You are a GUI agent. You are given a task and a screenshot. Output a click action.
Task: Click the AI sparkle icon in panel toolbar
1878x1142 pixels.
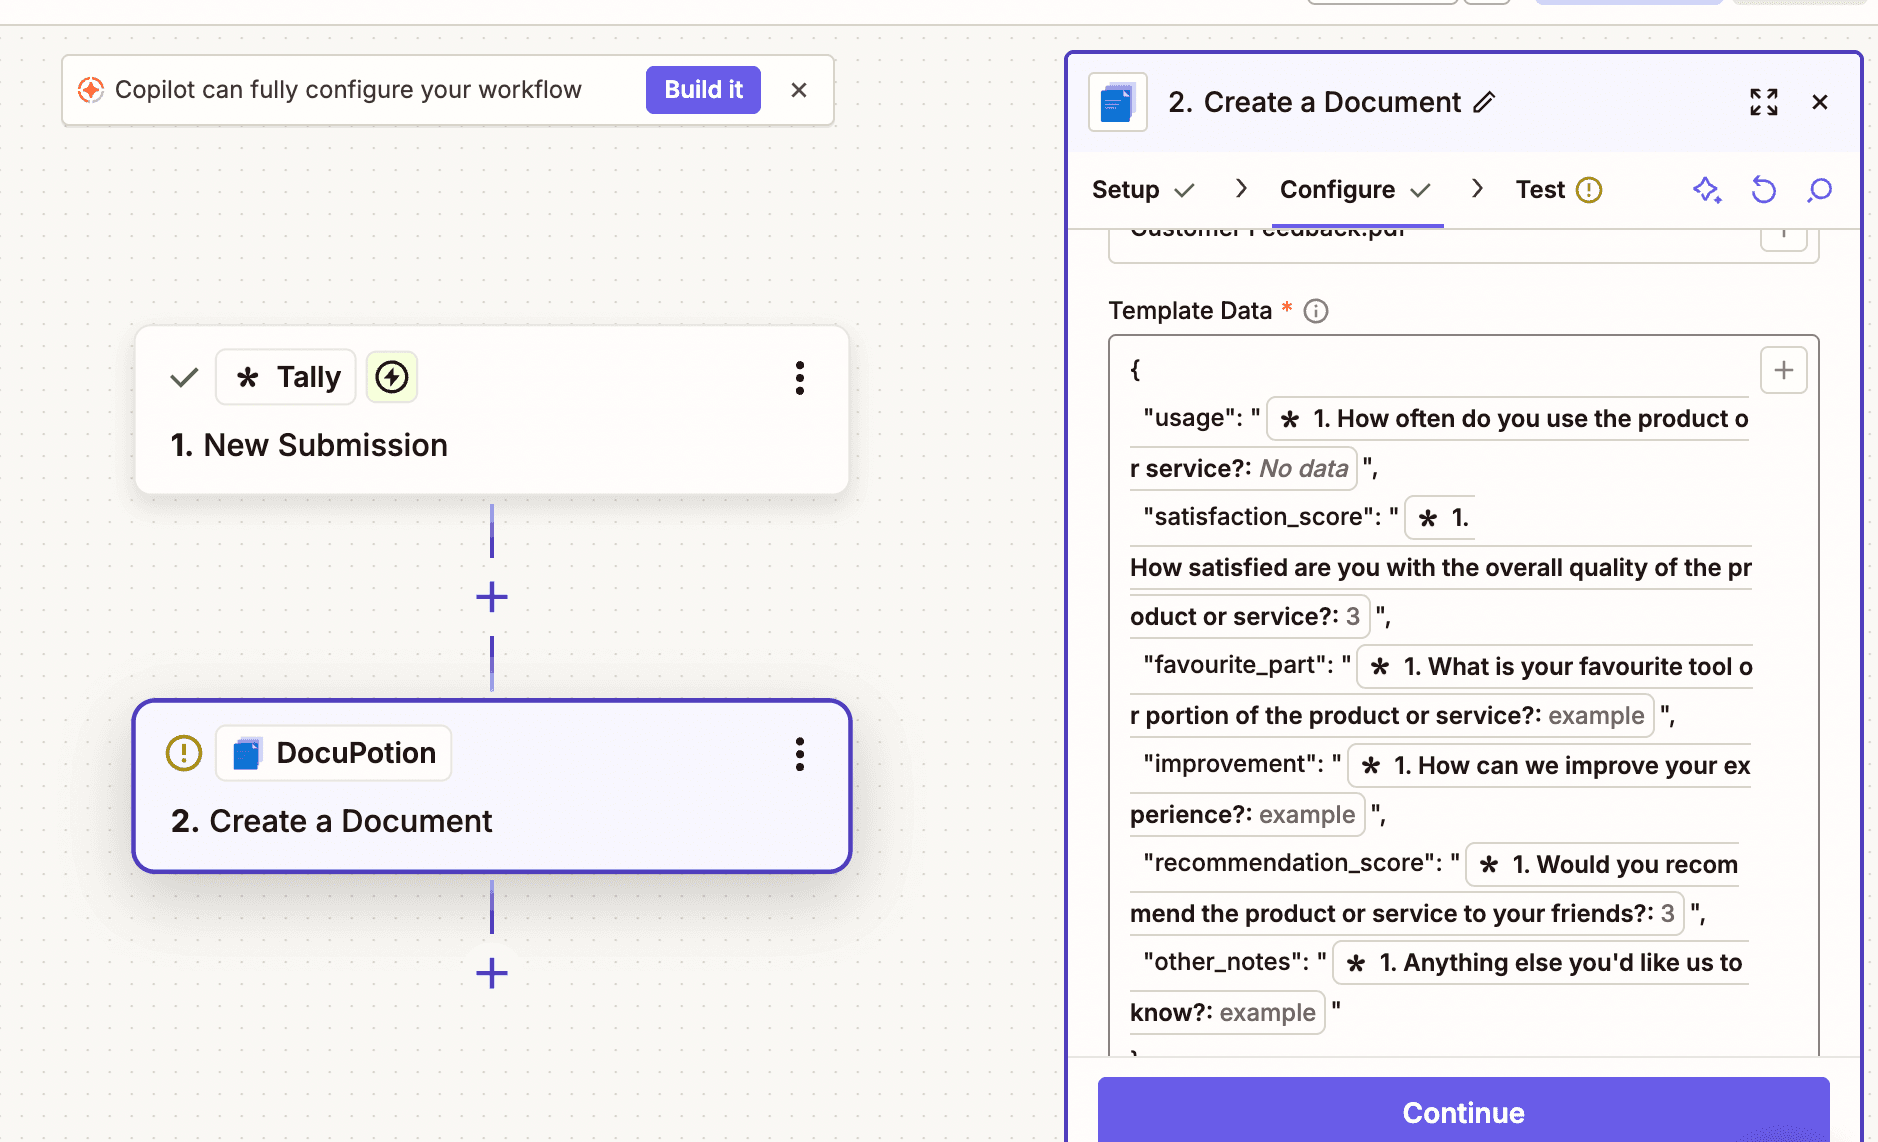[1707, 190]
